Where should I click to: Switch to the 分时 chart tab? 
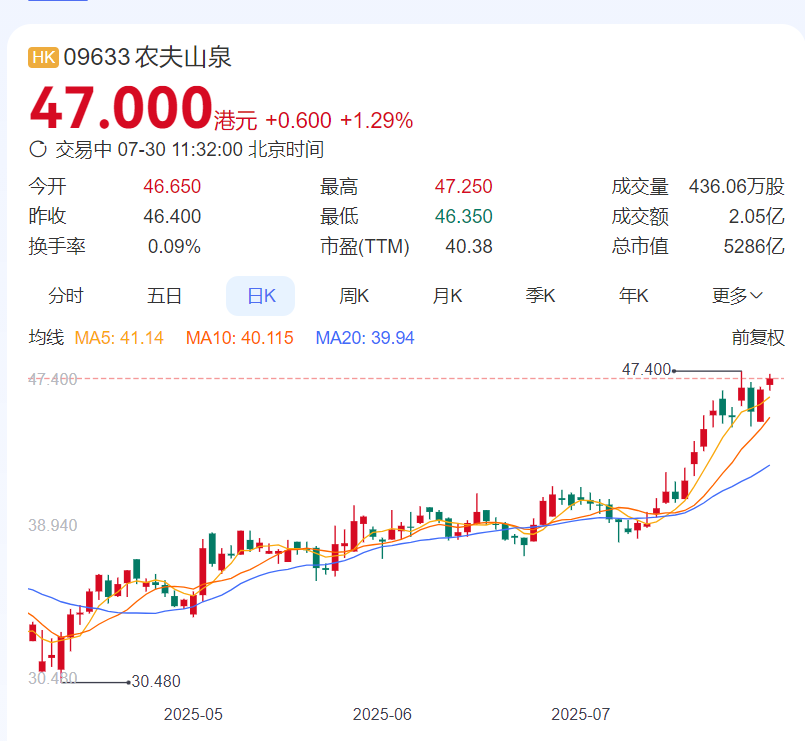click(x=66, y=296)
